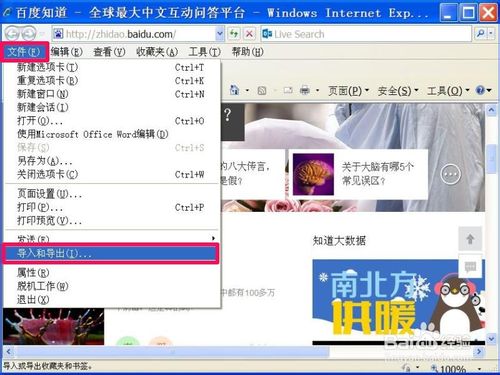Click the feedback chat bubble icon

pos(470,267)
